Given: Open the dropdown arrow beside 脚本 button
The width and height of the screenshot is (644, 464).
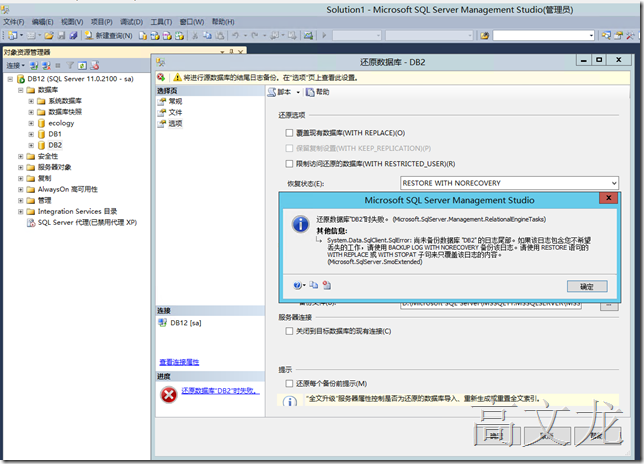Looking at the screenshot, I should click(x=298, y=92).
